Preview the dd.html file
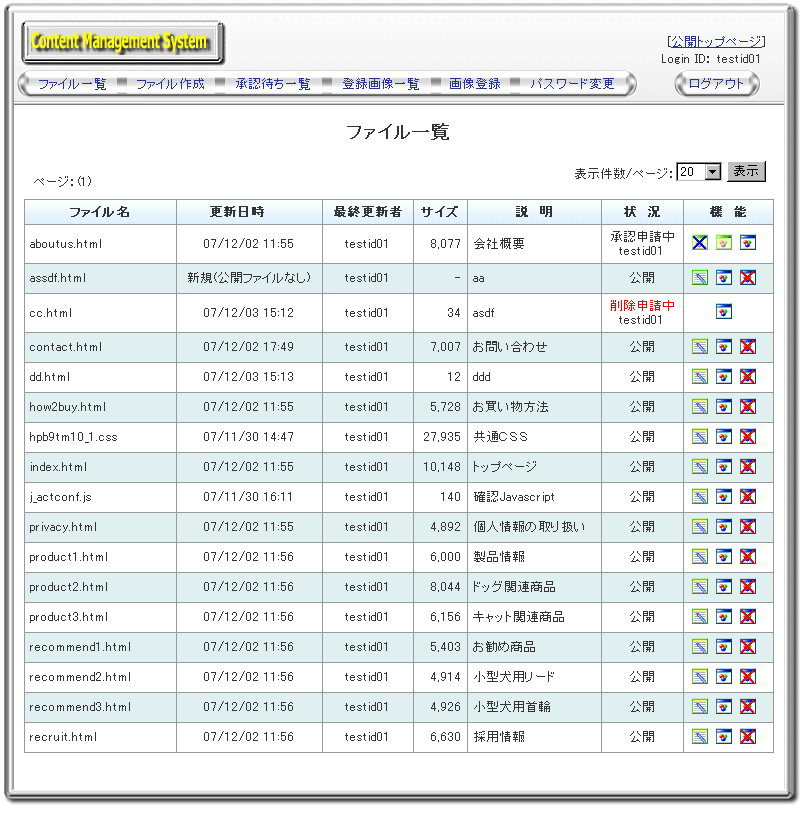Viewport: 802px width, 827px height. tap(724, 377)
